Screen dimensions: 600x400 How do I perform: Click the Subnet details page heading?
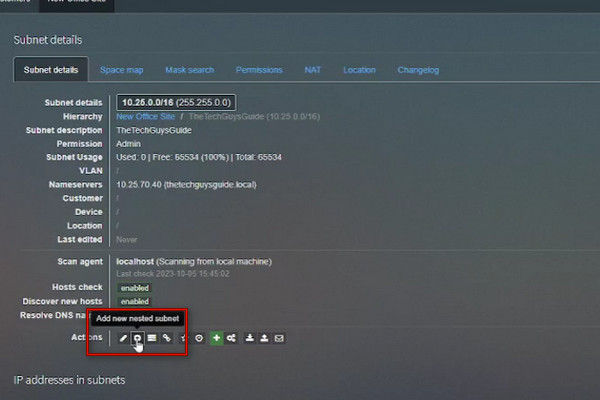pyautogui.click(x=48, y=40)
